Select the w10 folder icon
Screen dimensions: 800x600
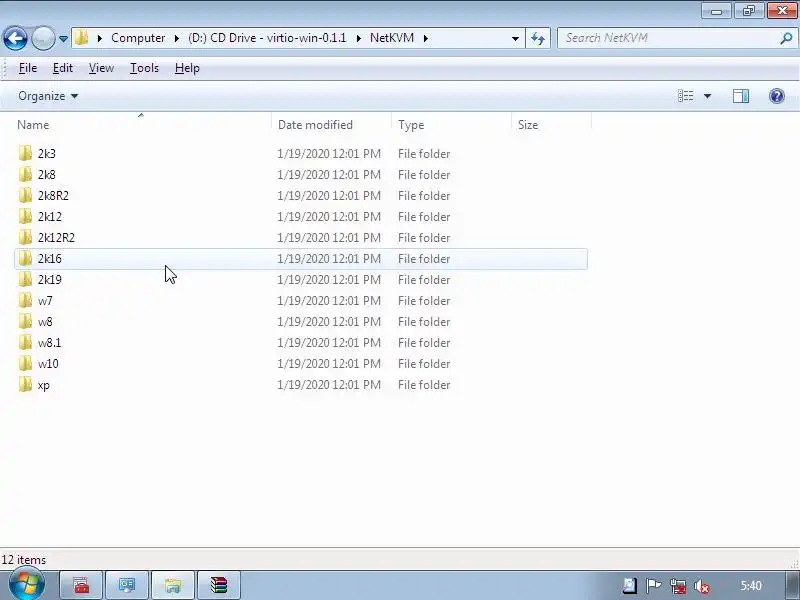25,363
